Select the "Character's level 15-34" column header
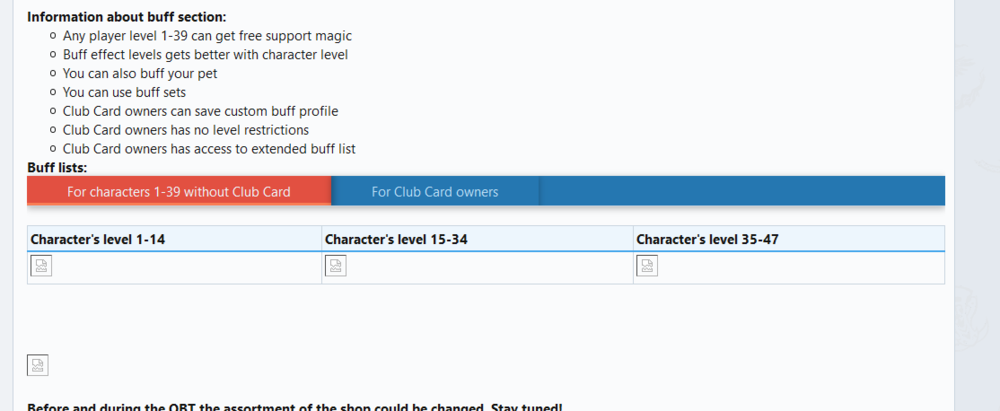 coord(396,240)
